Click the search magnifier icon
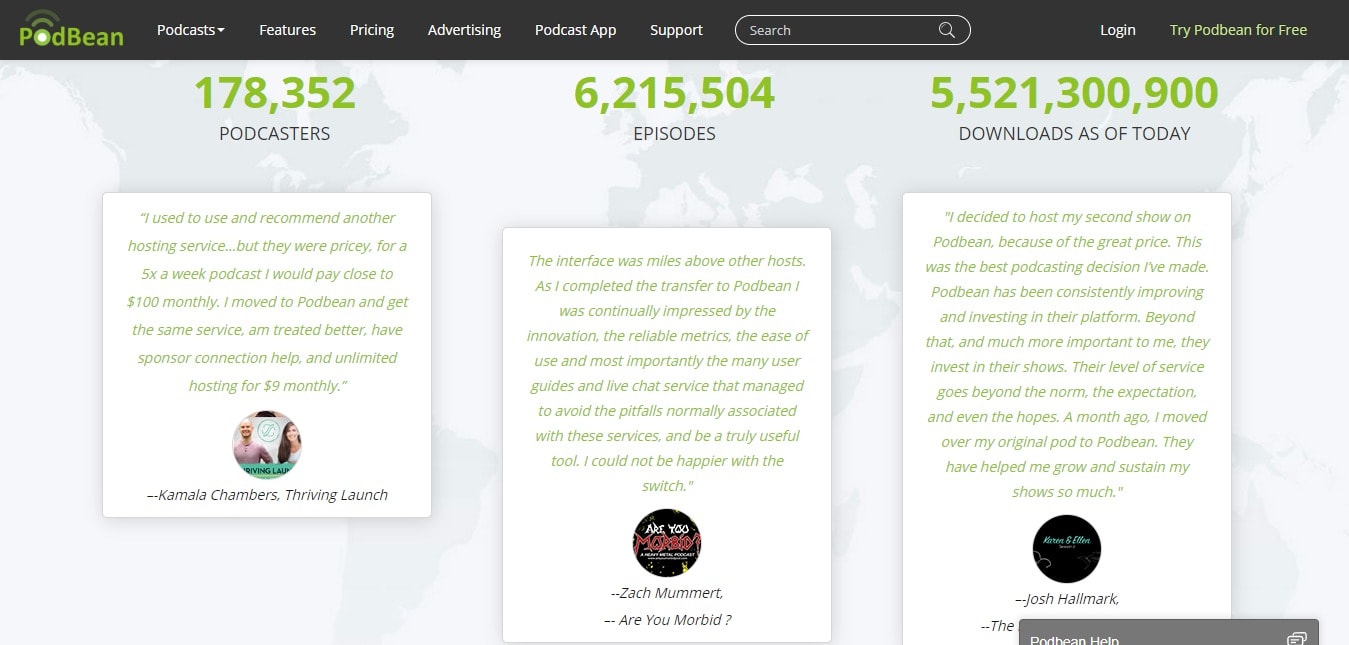 click(947, 30)
